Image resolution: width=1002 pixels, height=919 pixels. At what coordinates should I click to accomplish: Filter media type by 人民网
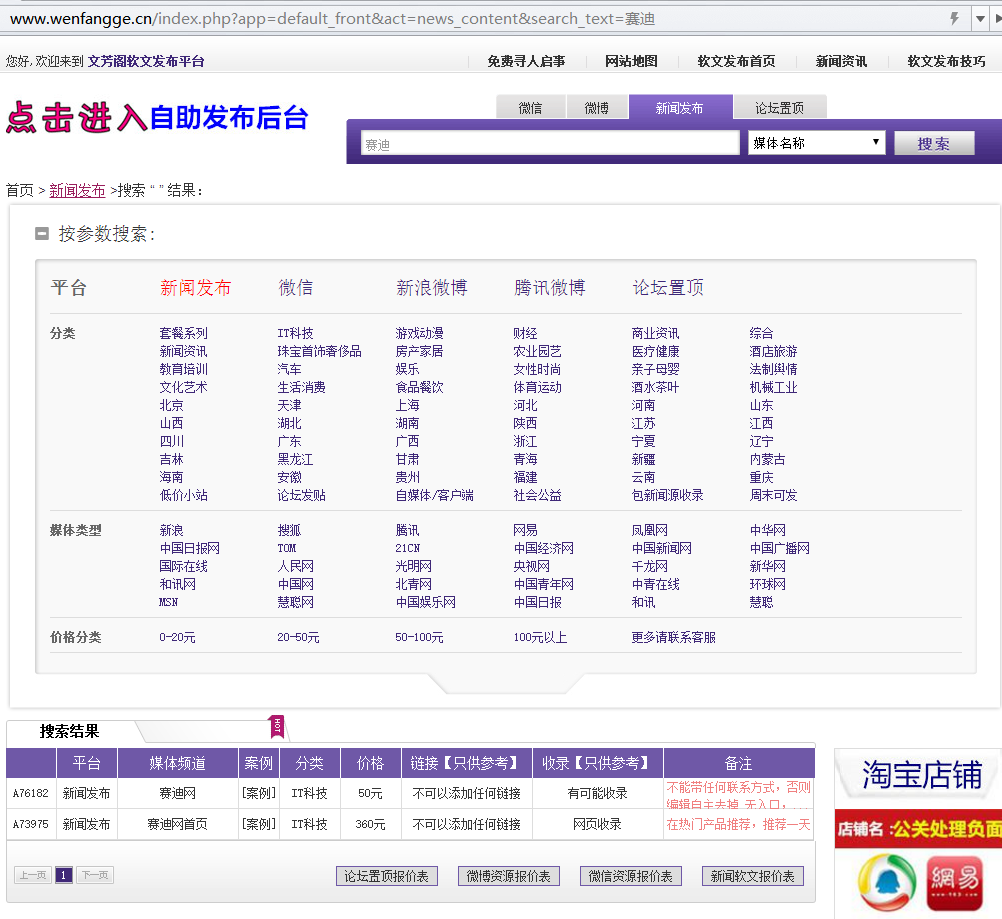pos(295,566)
